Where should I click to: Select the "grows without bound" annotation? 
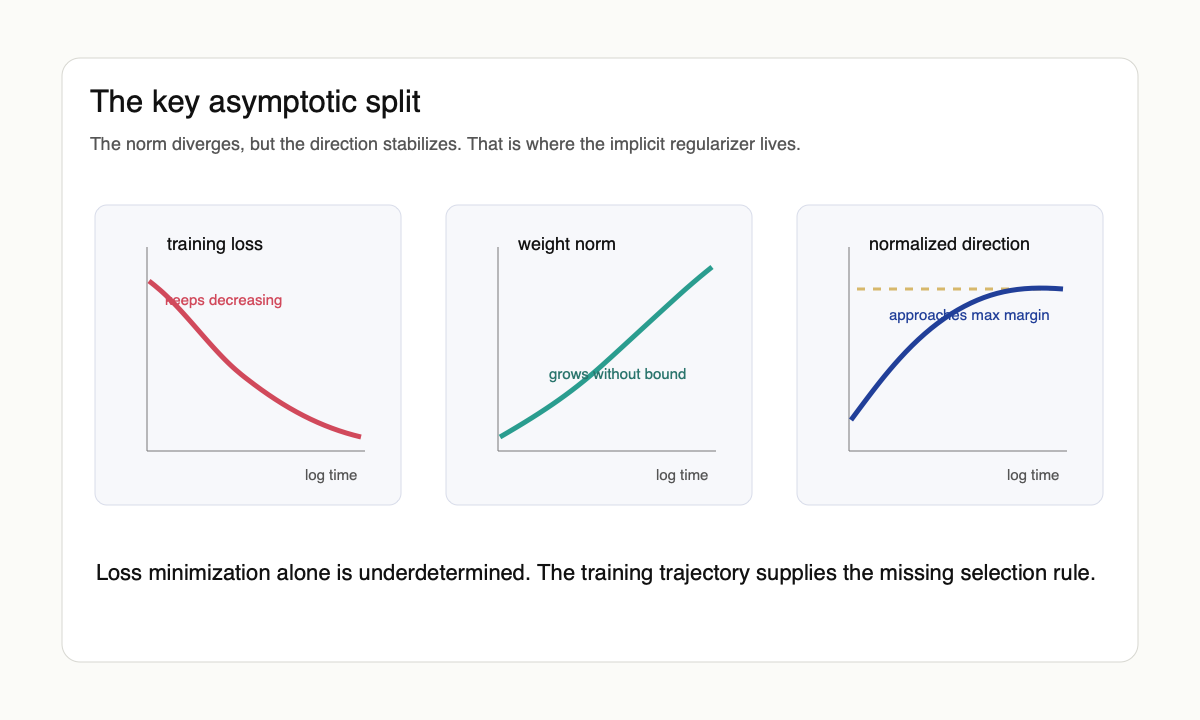coord(617,375)
